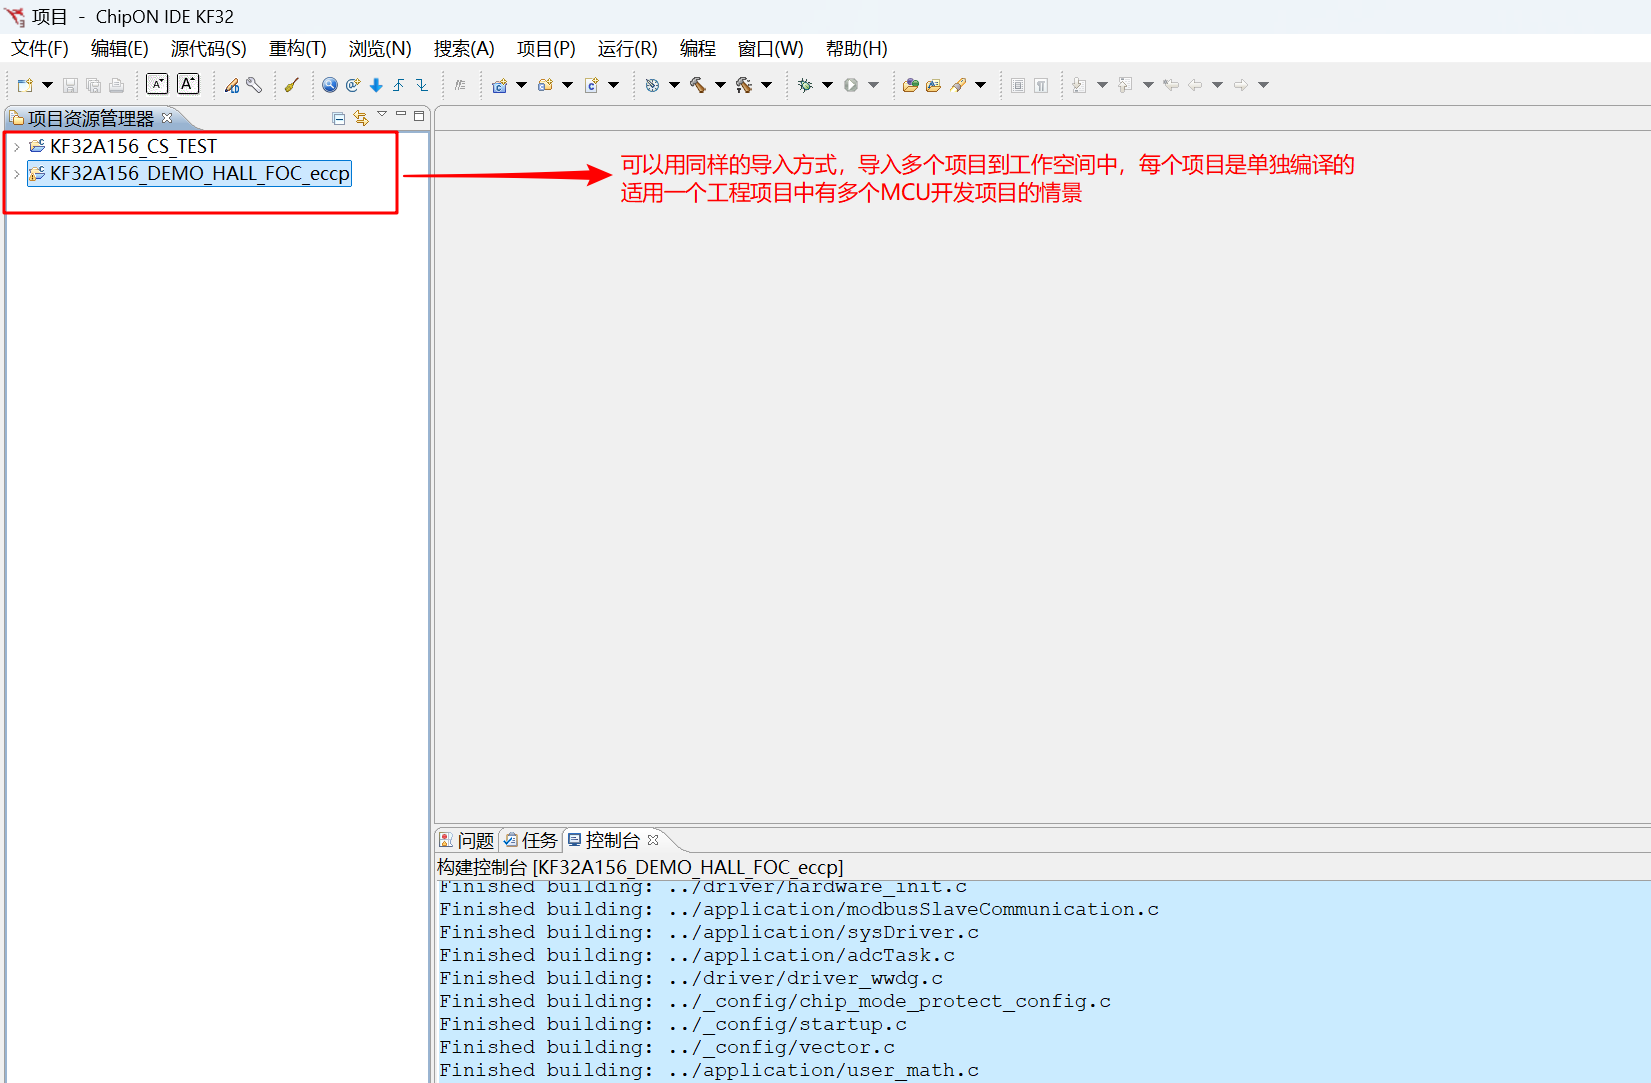Open dropdown next to flashlight Search icon

(980, 85)
